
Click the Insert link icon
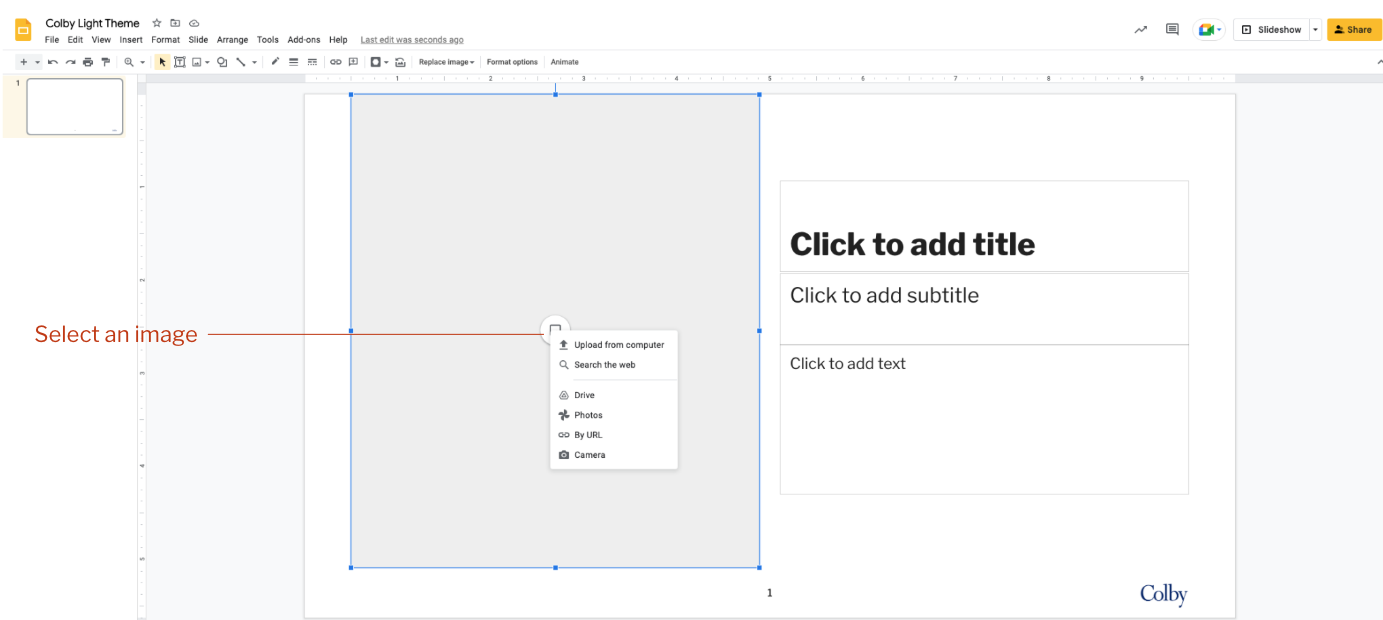point(336,62)
